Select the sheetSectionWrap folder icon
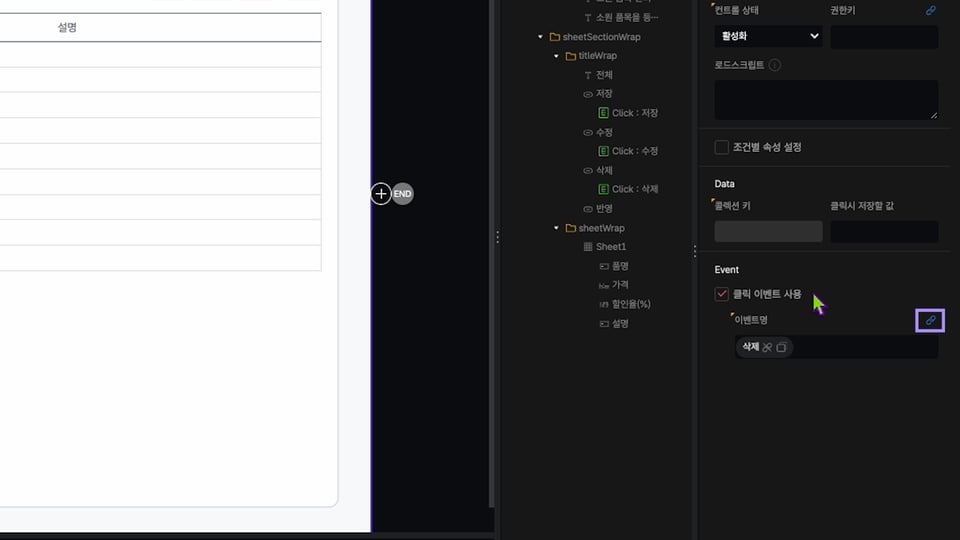Image resolution: width=960 pixels, height=540 pixels. (x=555, y=37)
